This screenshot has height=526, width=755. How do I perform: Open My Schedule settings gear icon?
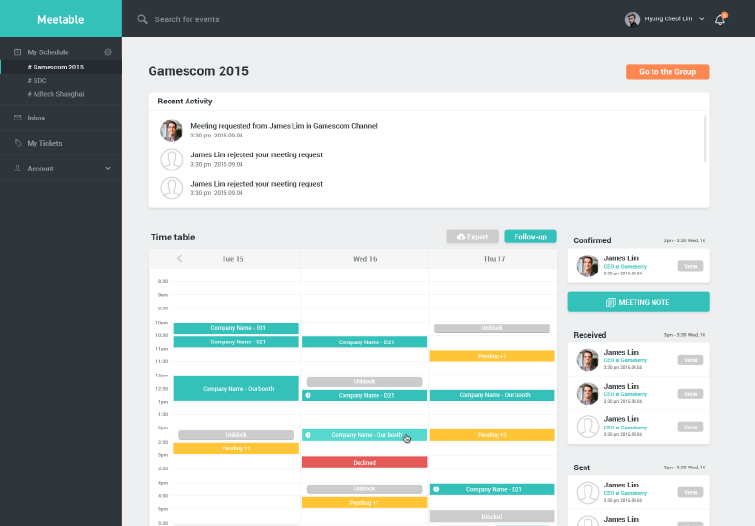(x=108, y=52)
